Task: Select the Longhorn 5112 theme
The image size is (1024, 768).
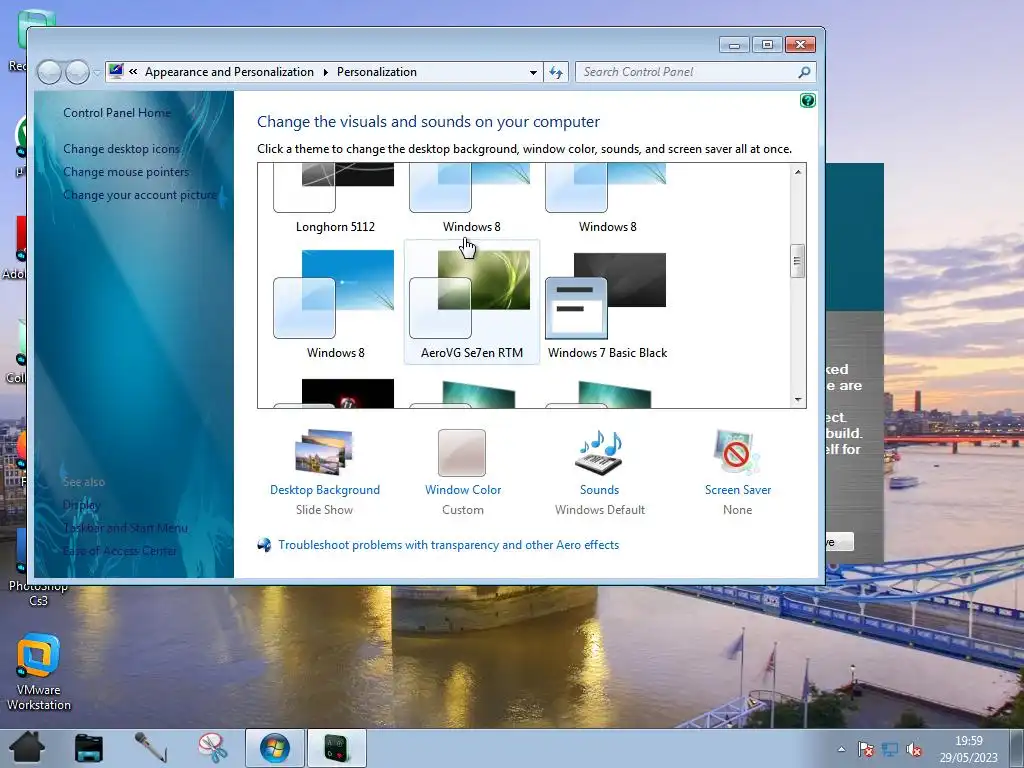Action: tap(335, 199)
